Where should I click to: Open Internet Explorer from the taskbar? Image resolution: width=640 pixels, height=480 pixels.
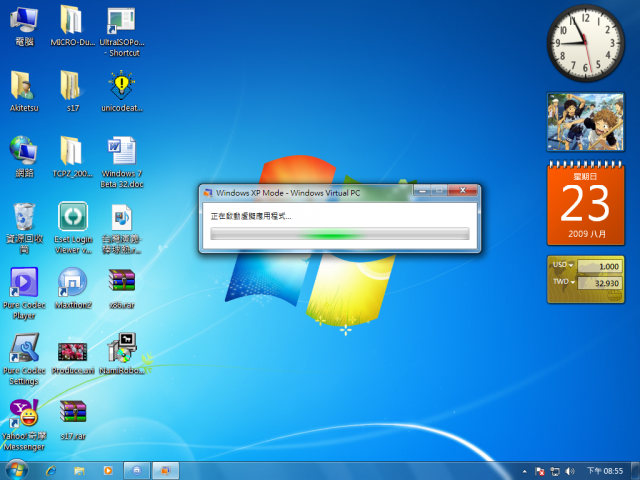(x=51, y=471)
